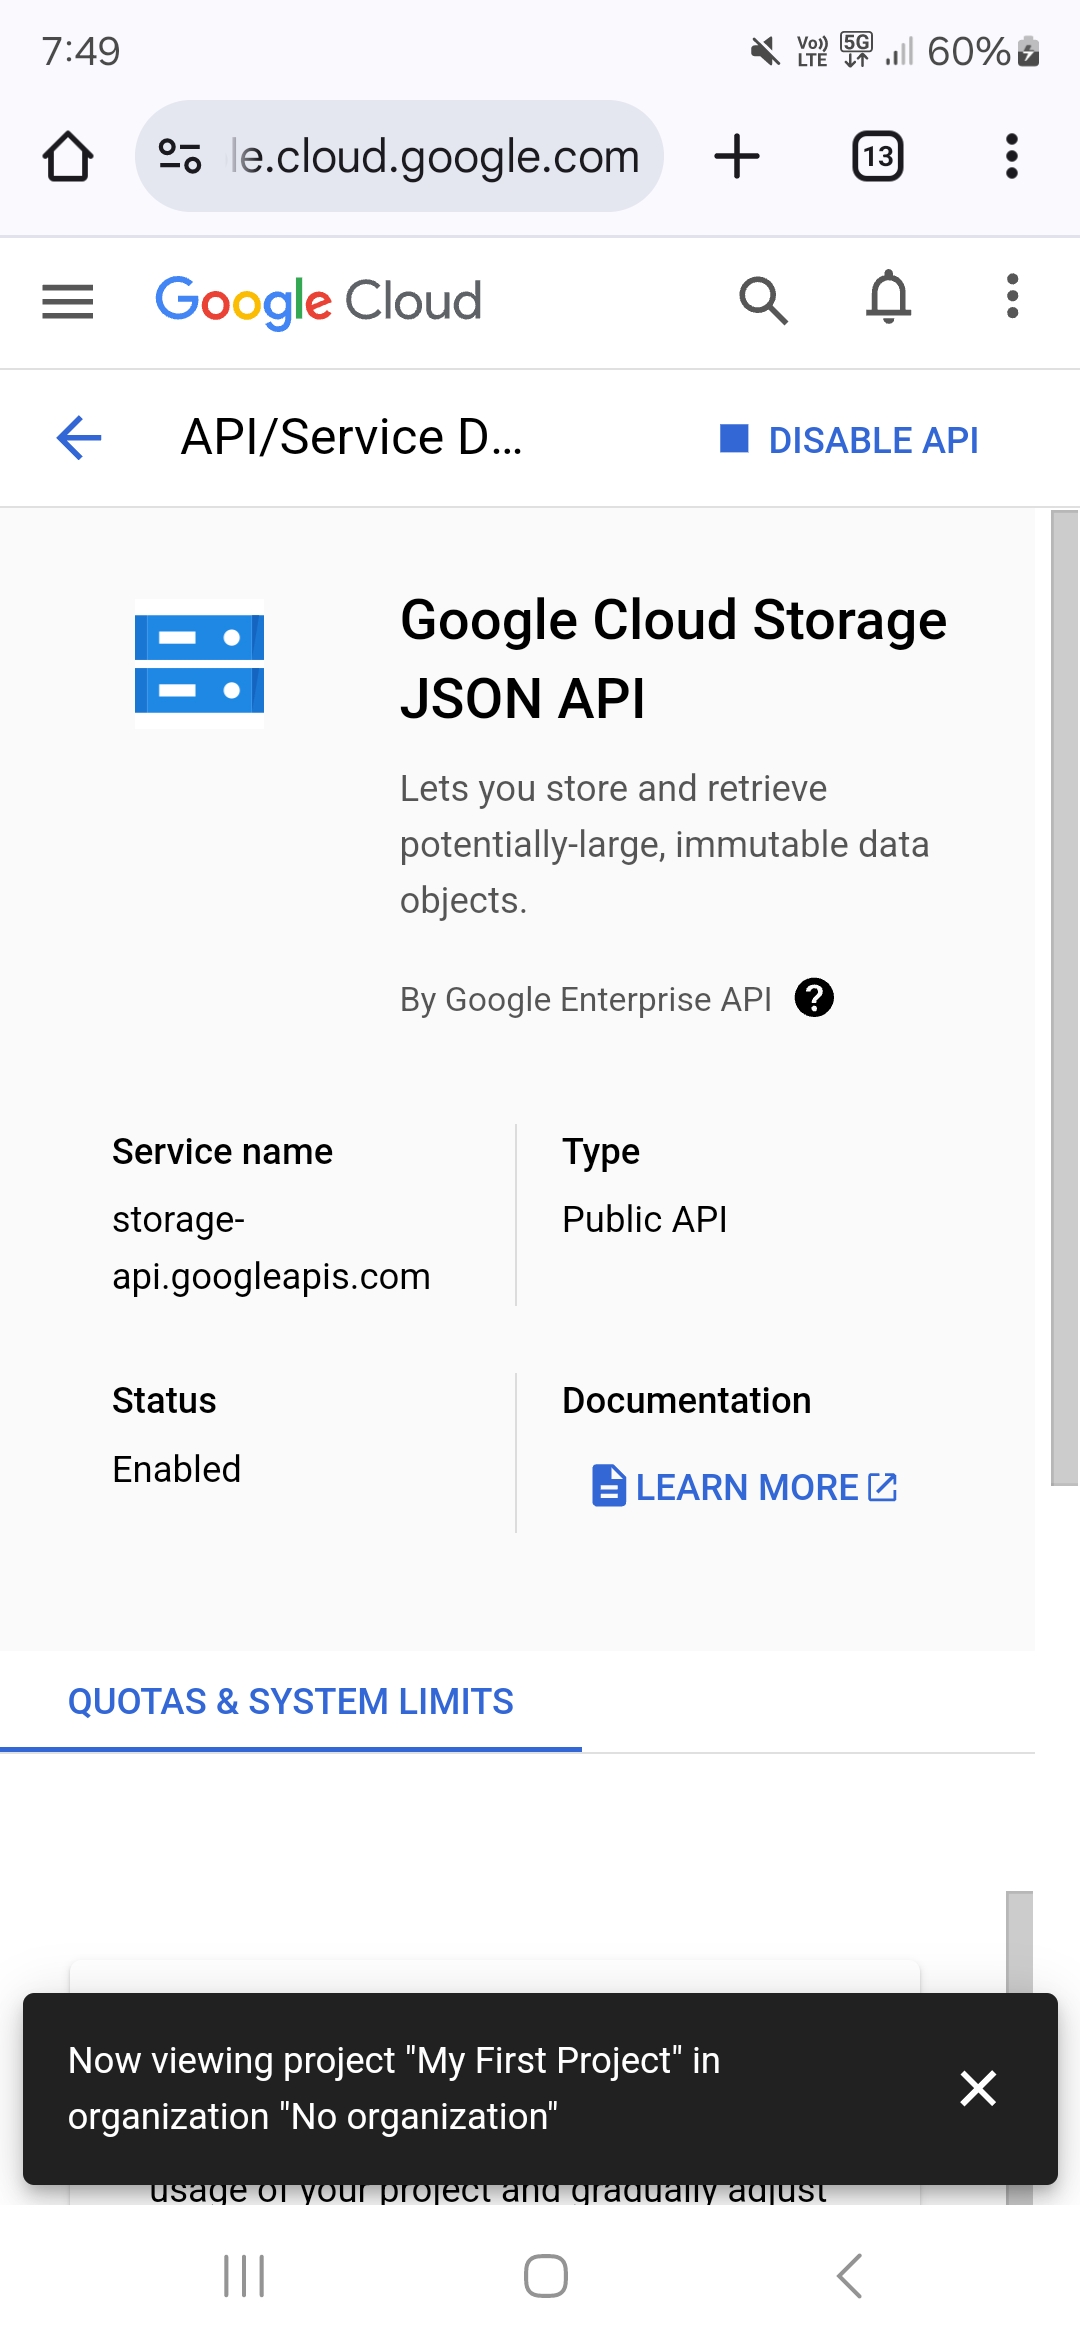Tap the Chrome home icon
The width and height of the screenshot is (1080, 2340).
pos(68,157)
